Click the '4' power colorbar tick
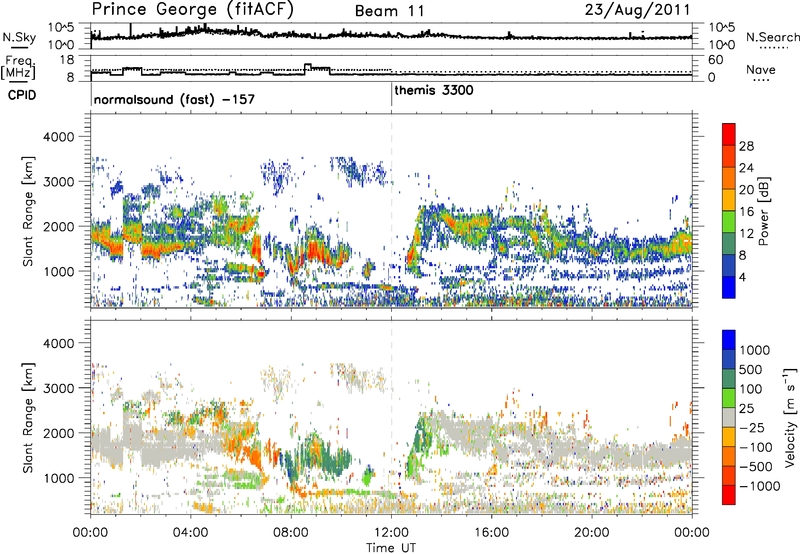 click(742, 277)
